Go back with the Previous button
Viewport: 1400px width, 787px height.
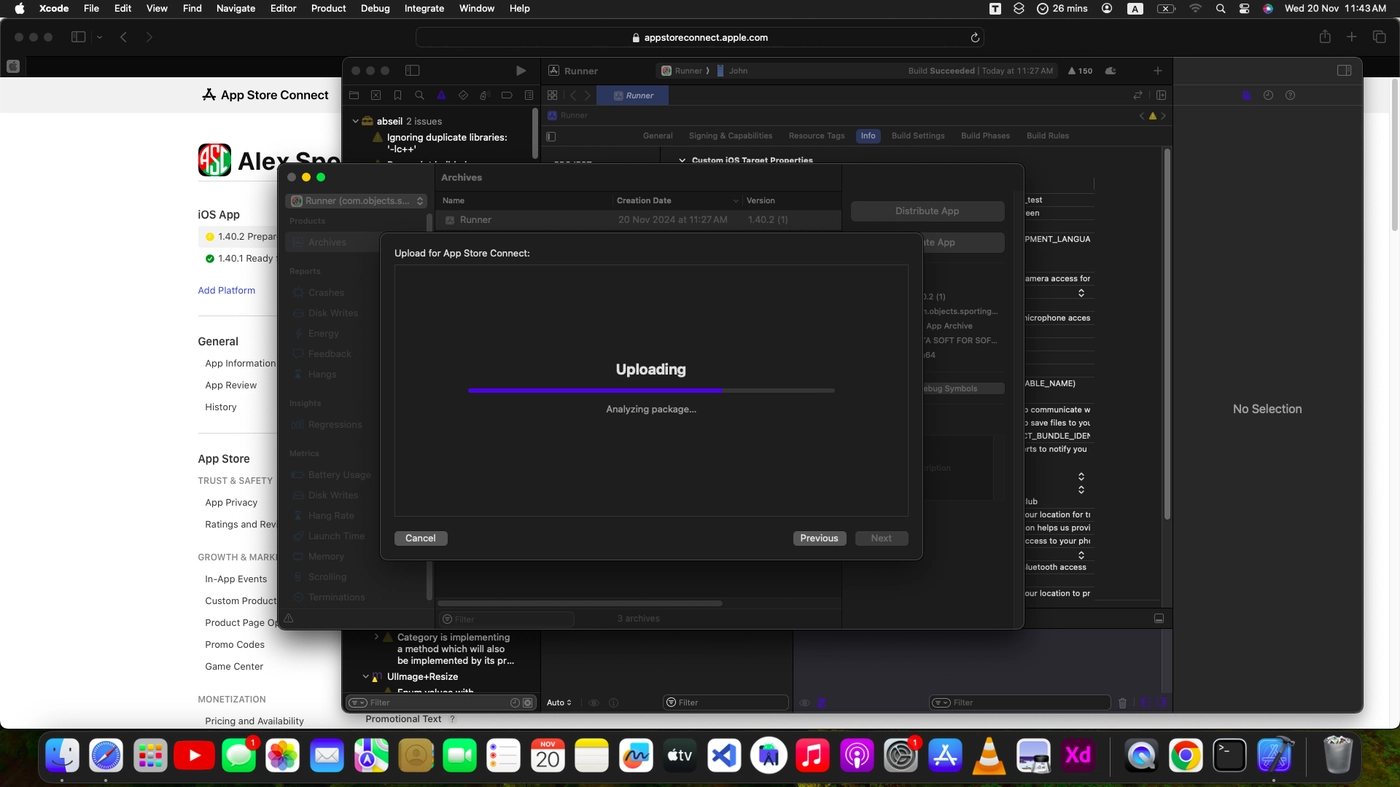(x=819, y=538)
